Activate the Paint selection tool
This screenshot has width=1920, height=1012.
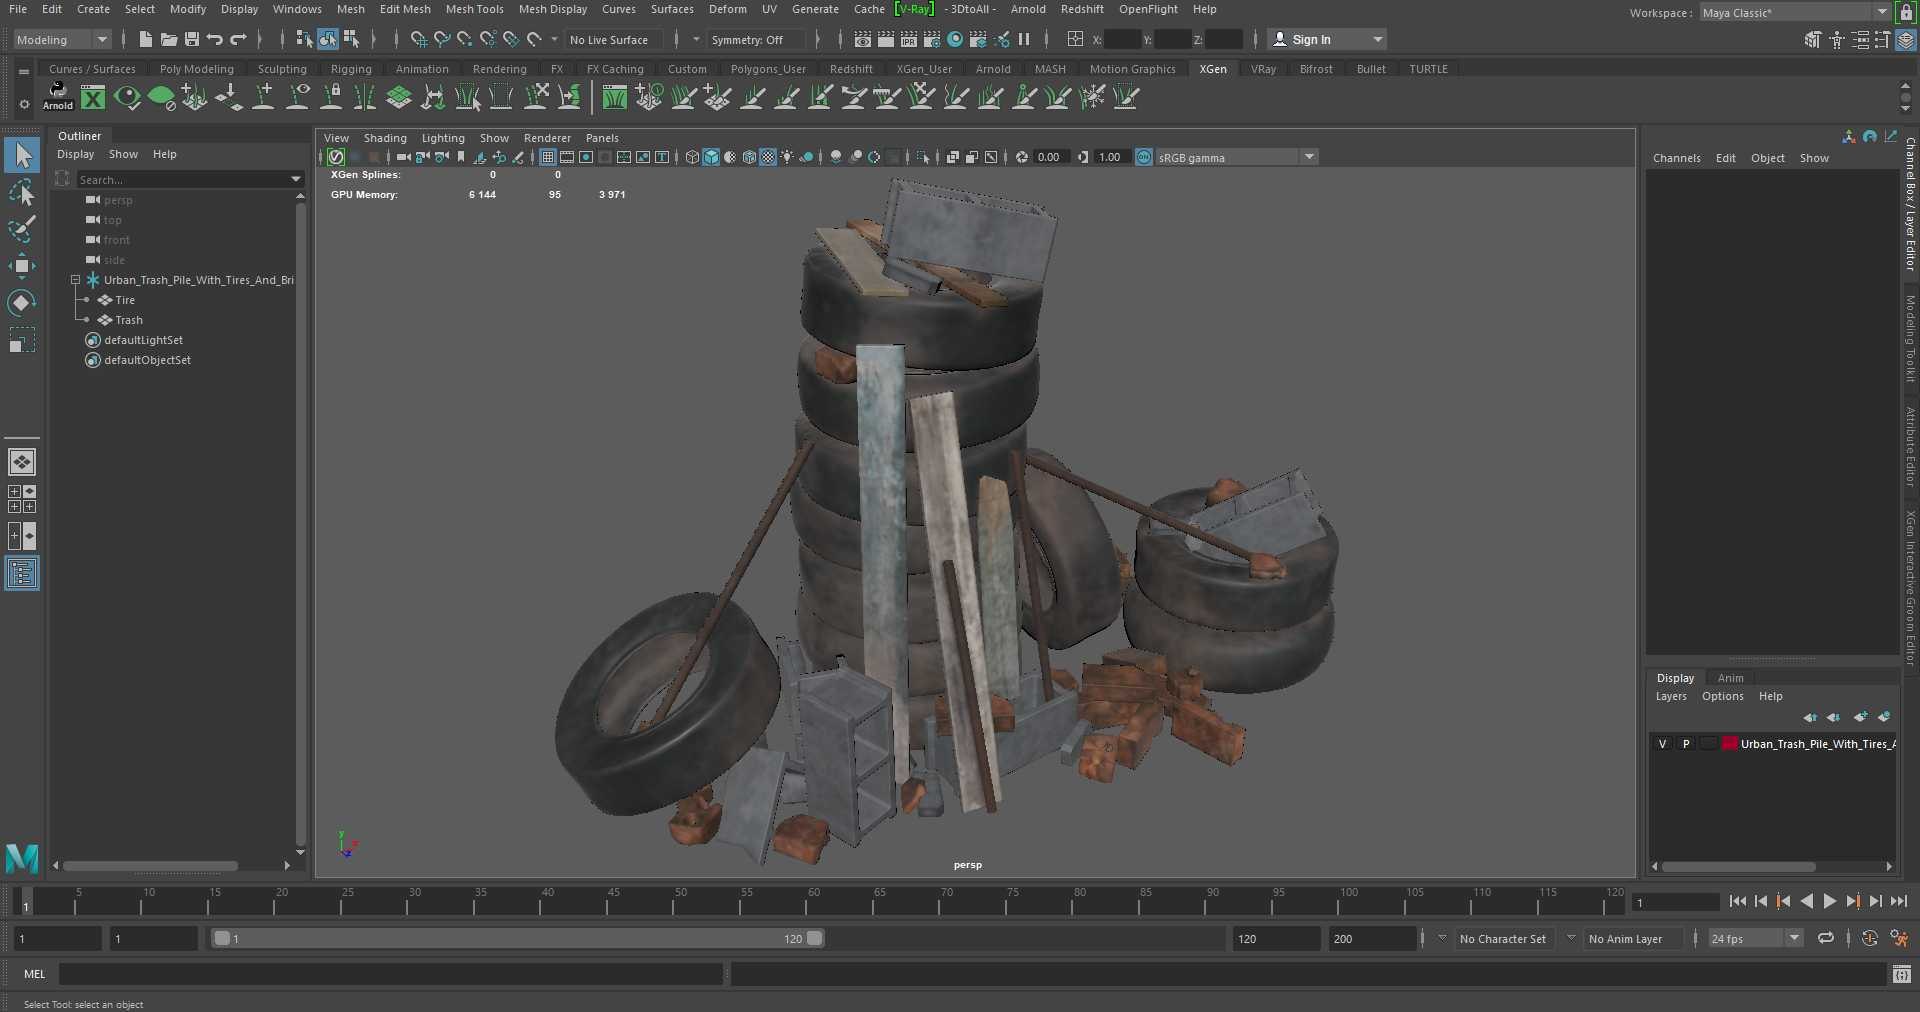click(x=22, y=229)
